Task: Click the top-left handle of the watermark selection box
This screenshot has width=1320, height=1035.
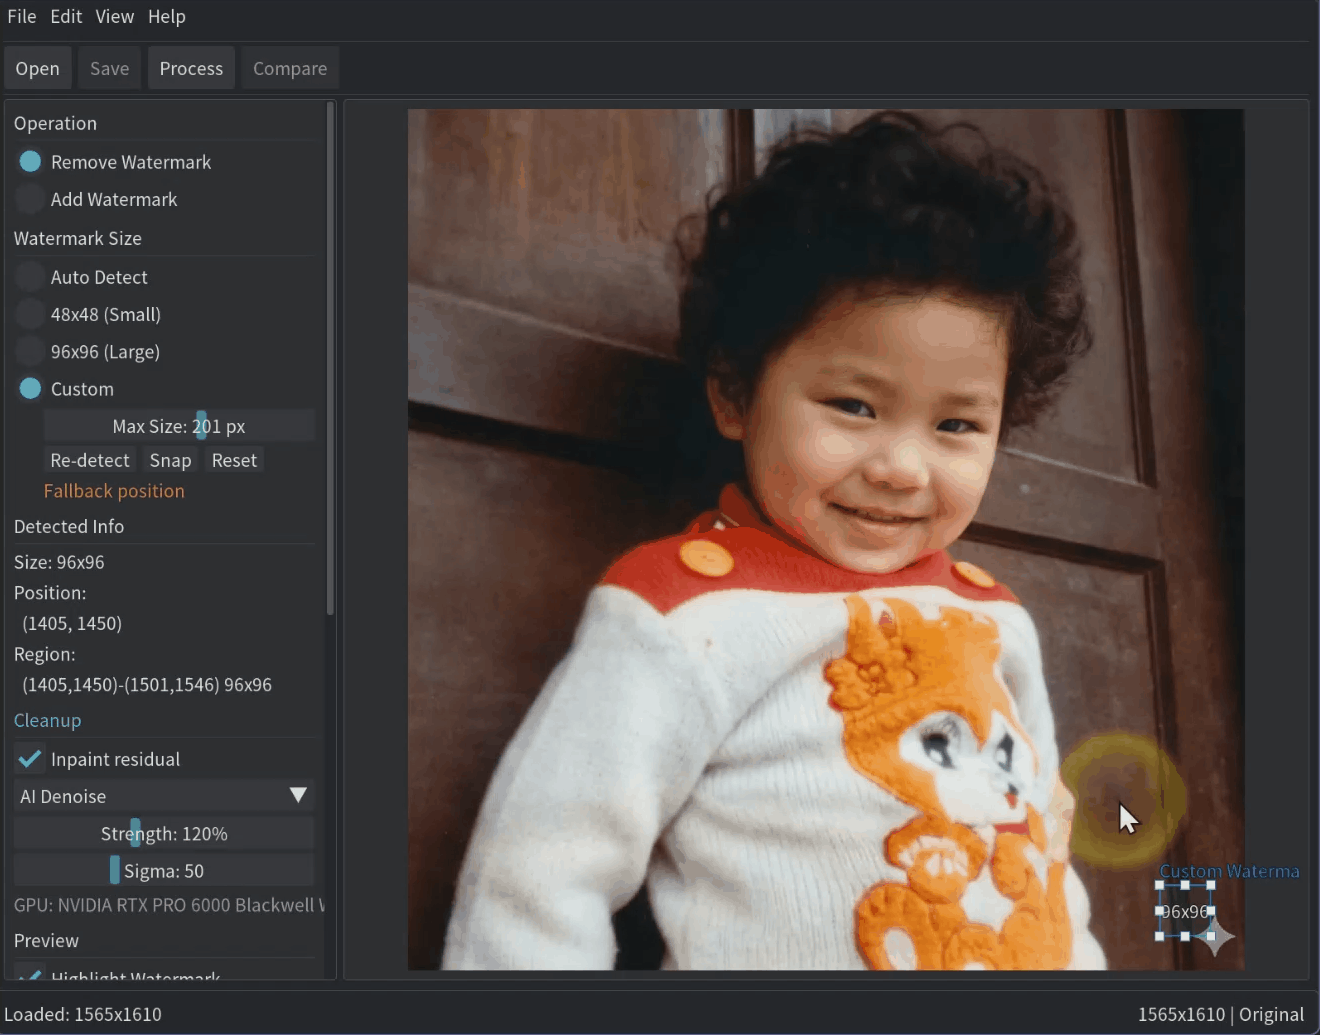Action: (1160, 885)
